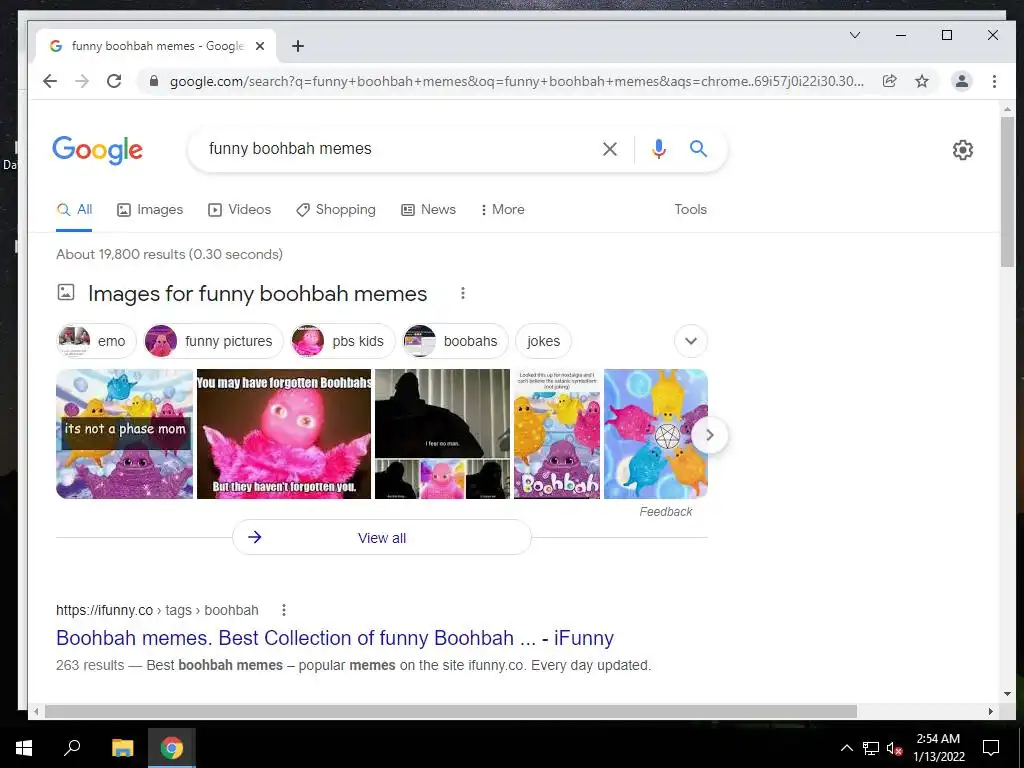Click the browser forward arrow

[x=82, y=81]
